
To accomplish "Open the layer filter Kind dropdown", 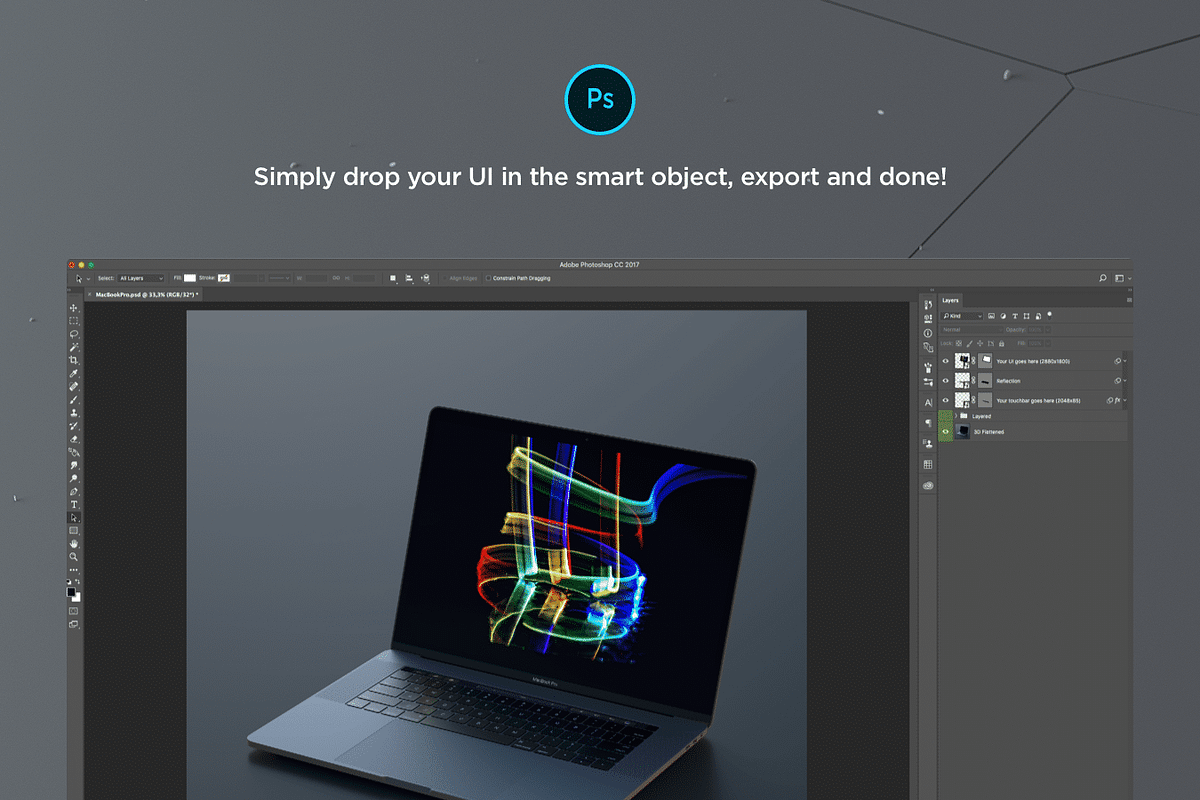I will point(962,316).
